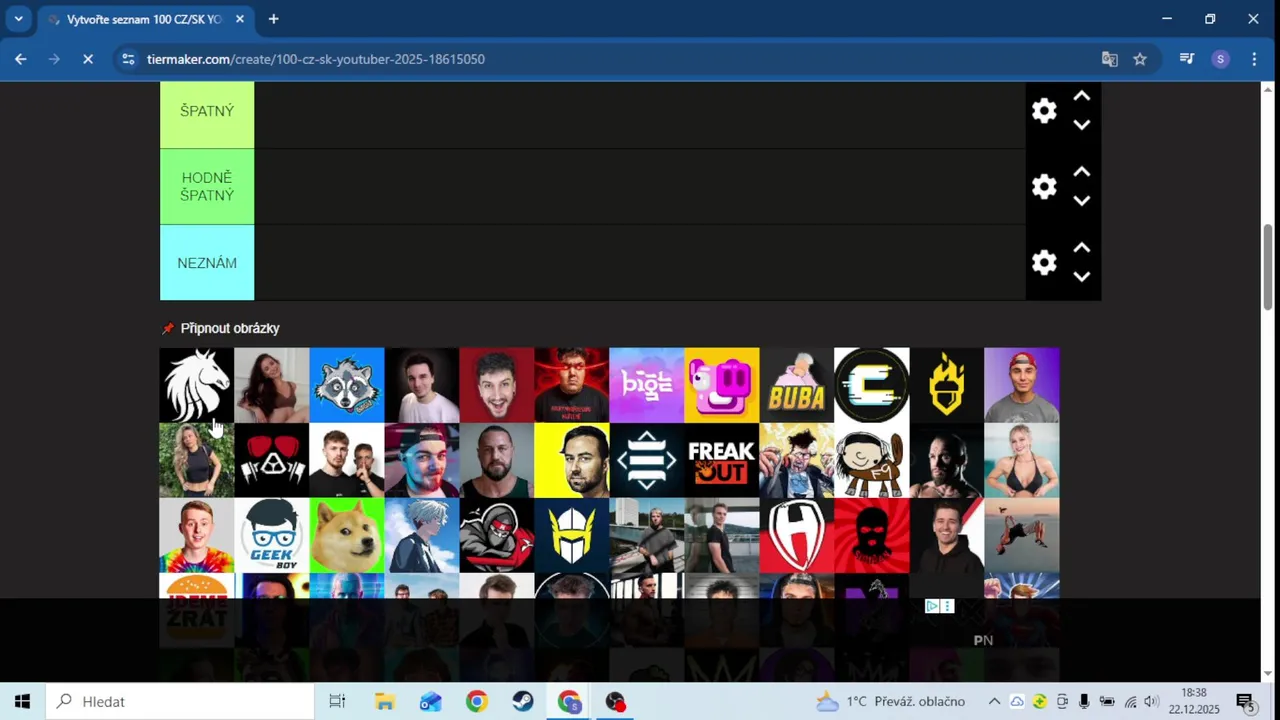The width and height of the screenshot is (1280, 720).
Task: Select the gold knight helmet logo
Action: [572, 535]
